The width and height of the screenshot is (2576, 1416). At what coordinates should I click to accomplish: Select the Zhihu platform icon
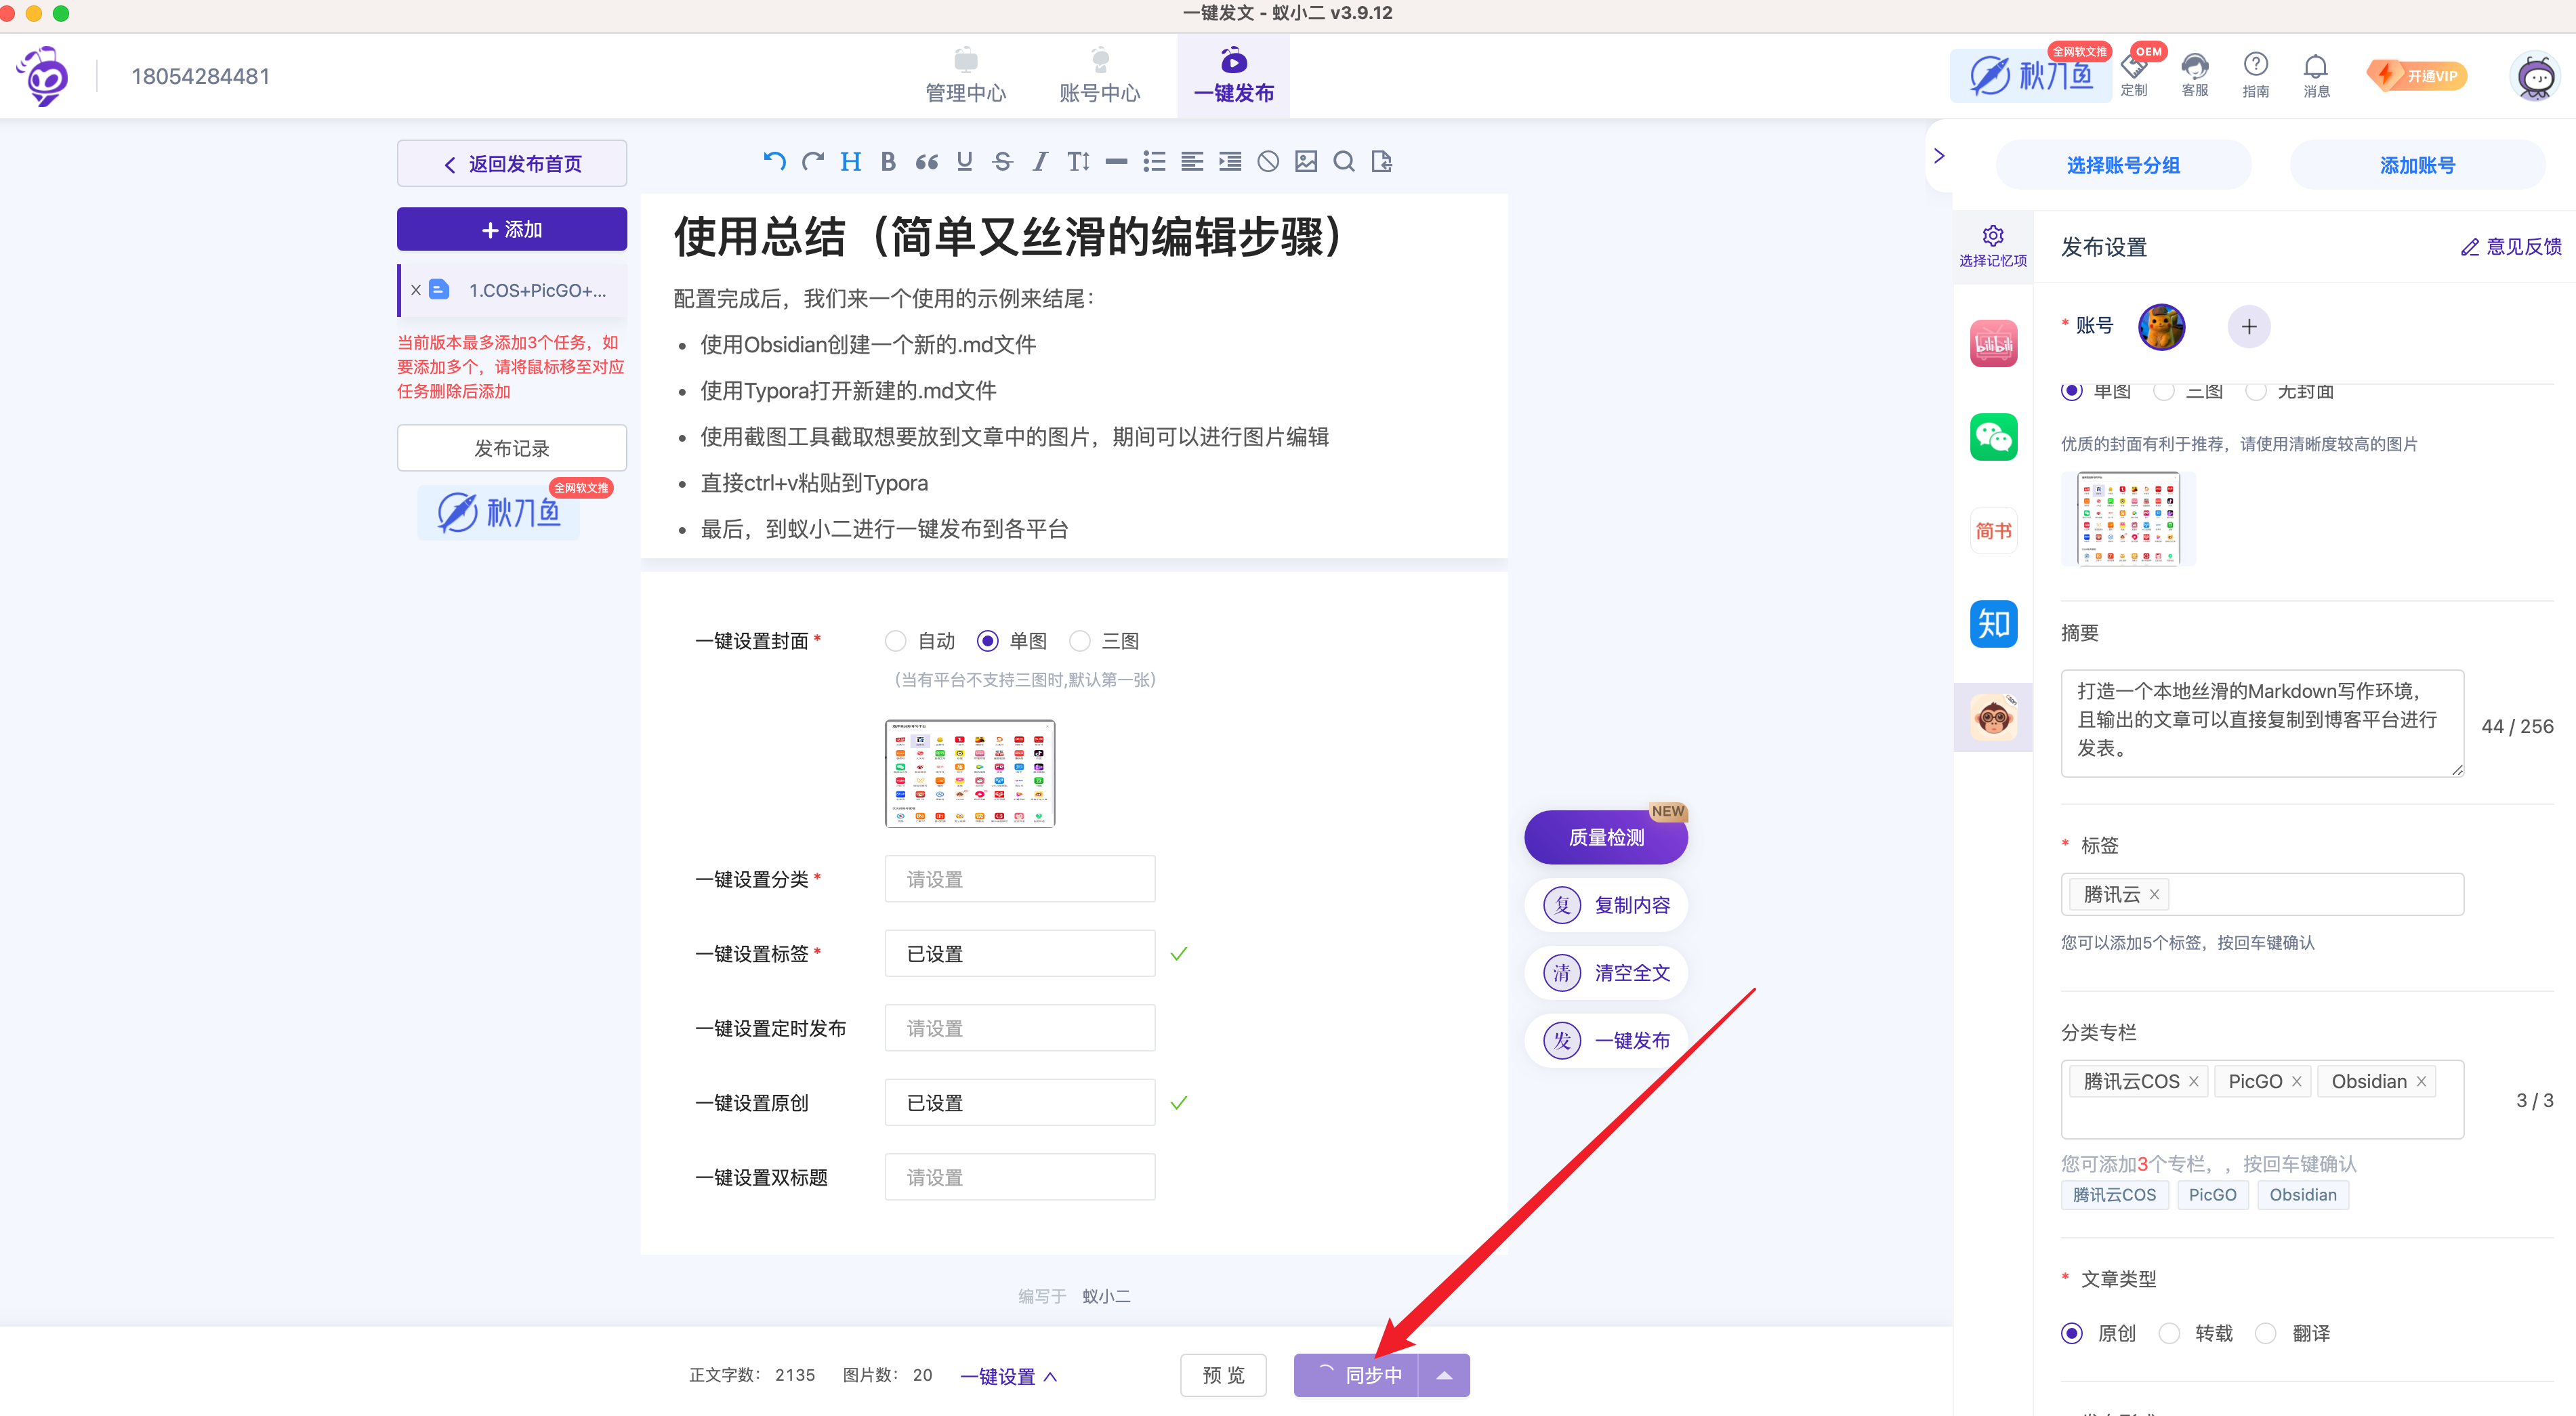click(1993, 624)
